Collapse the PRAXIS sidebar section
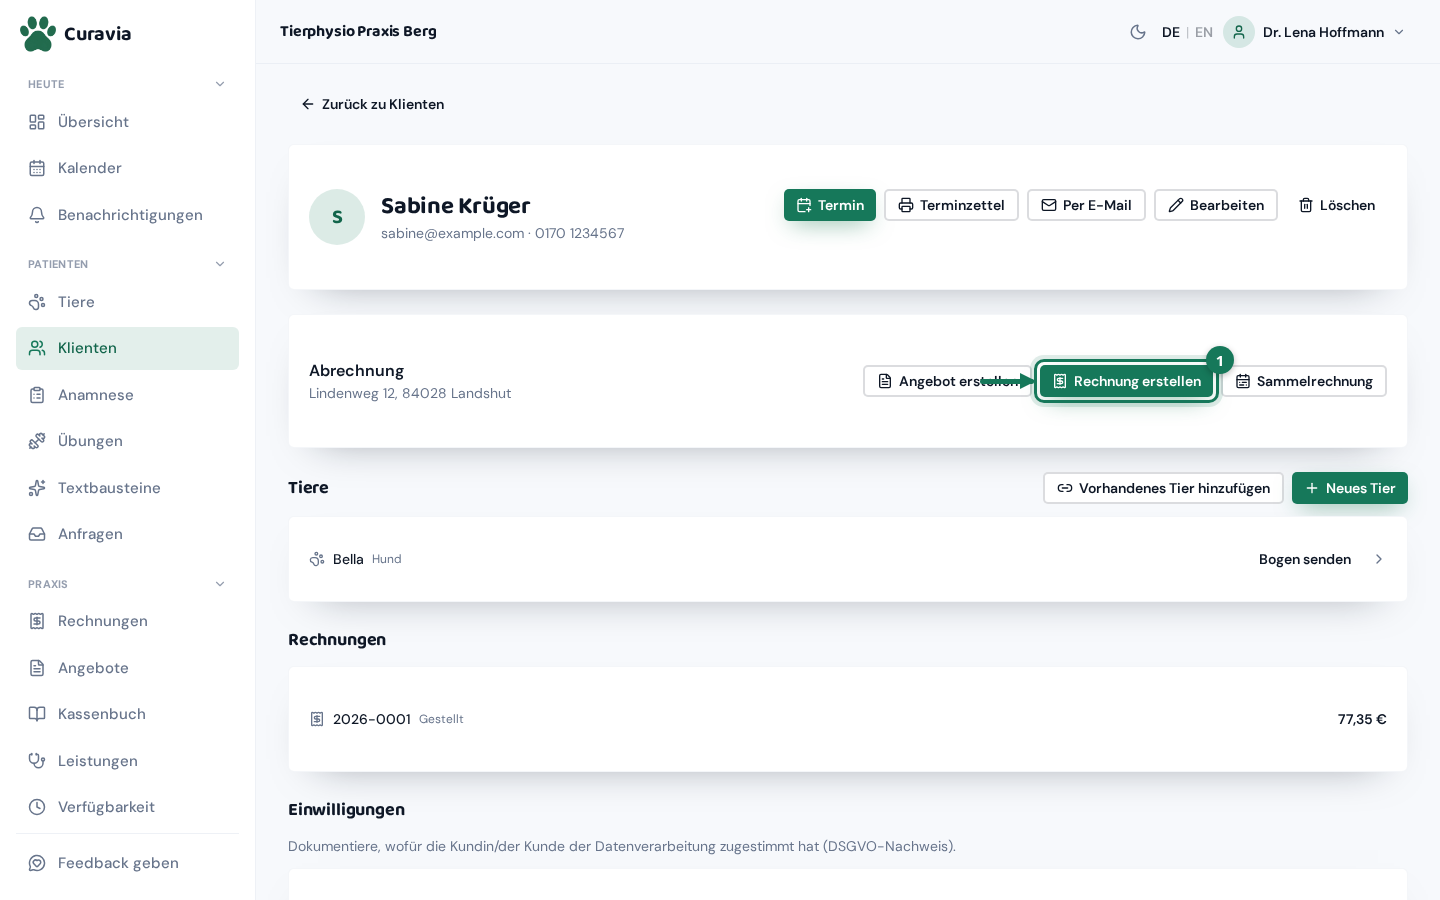This screenshot has width=1440, height=900. [x=220, y=584]
